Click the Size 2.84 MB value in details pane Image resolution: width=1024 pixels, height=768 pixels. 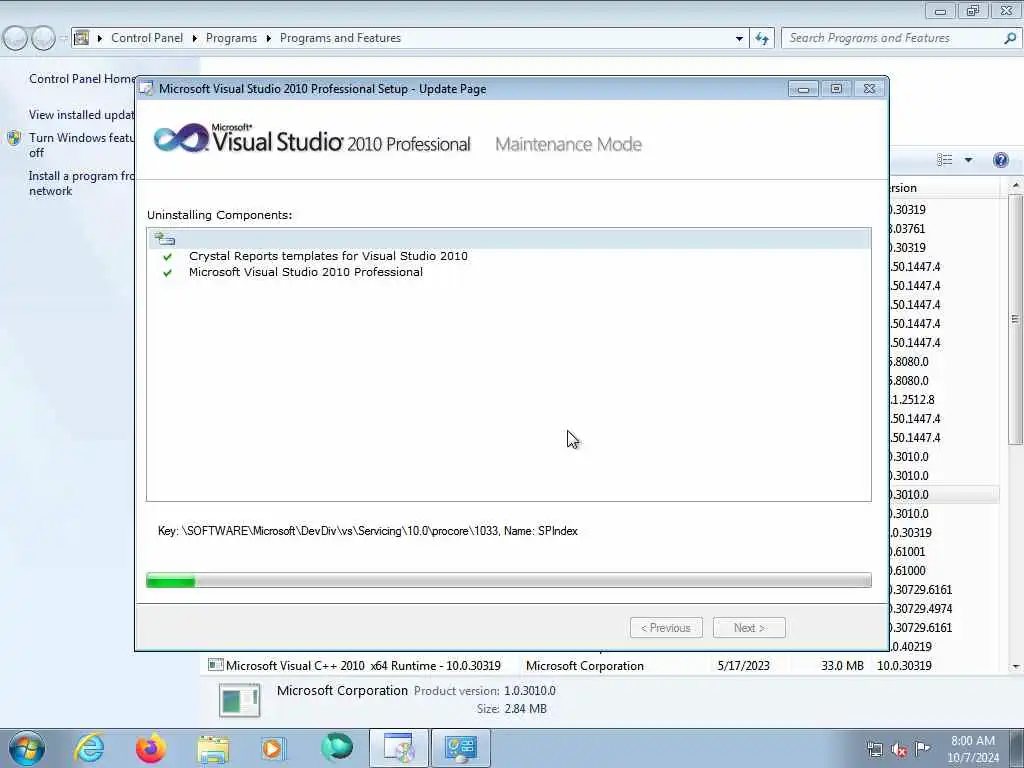pyautogui.click(x=526, y=709)
